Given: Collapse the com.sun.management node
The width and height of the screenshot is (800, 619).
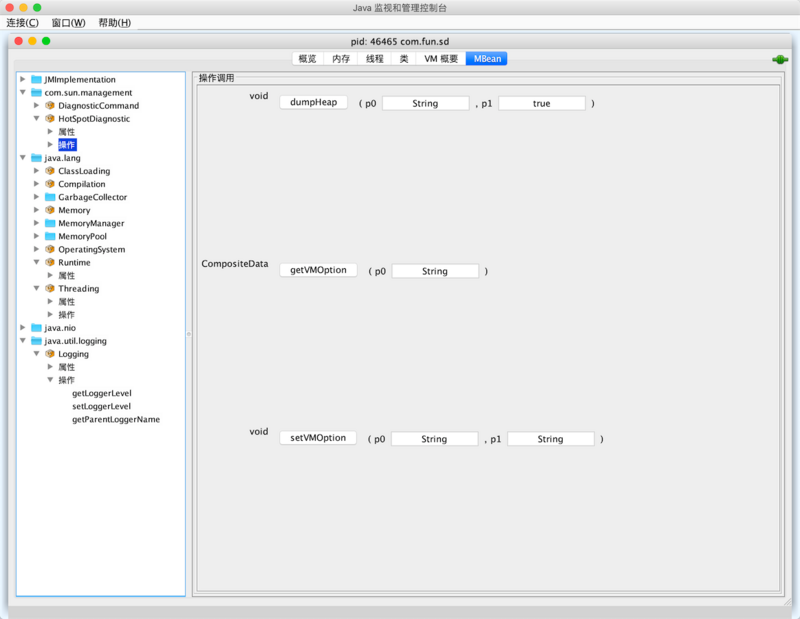Looking at the screenshot, I should click(x=22, y=92).
